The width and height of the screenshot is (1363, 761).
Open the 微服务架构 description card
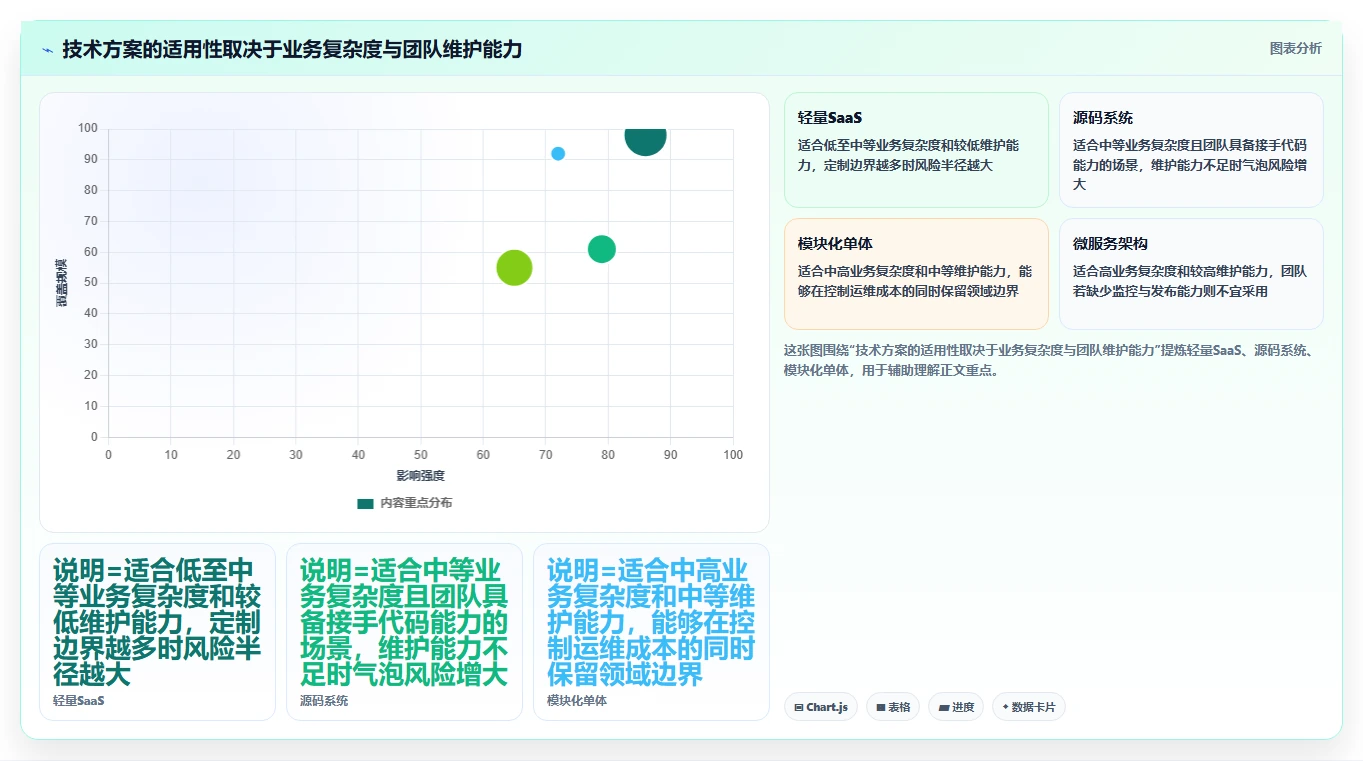coord(1191,274)
